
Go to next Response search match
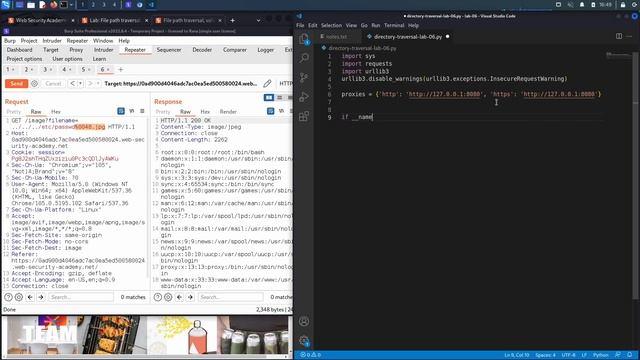[190, 297]
